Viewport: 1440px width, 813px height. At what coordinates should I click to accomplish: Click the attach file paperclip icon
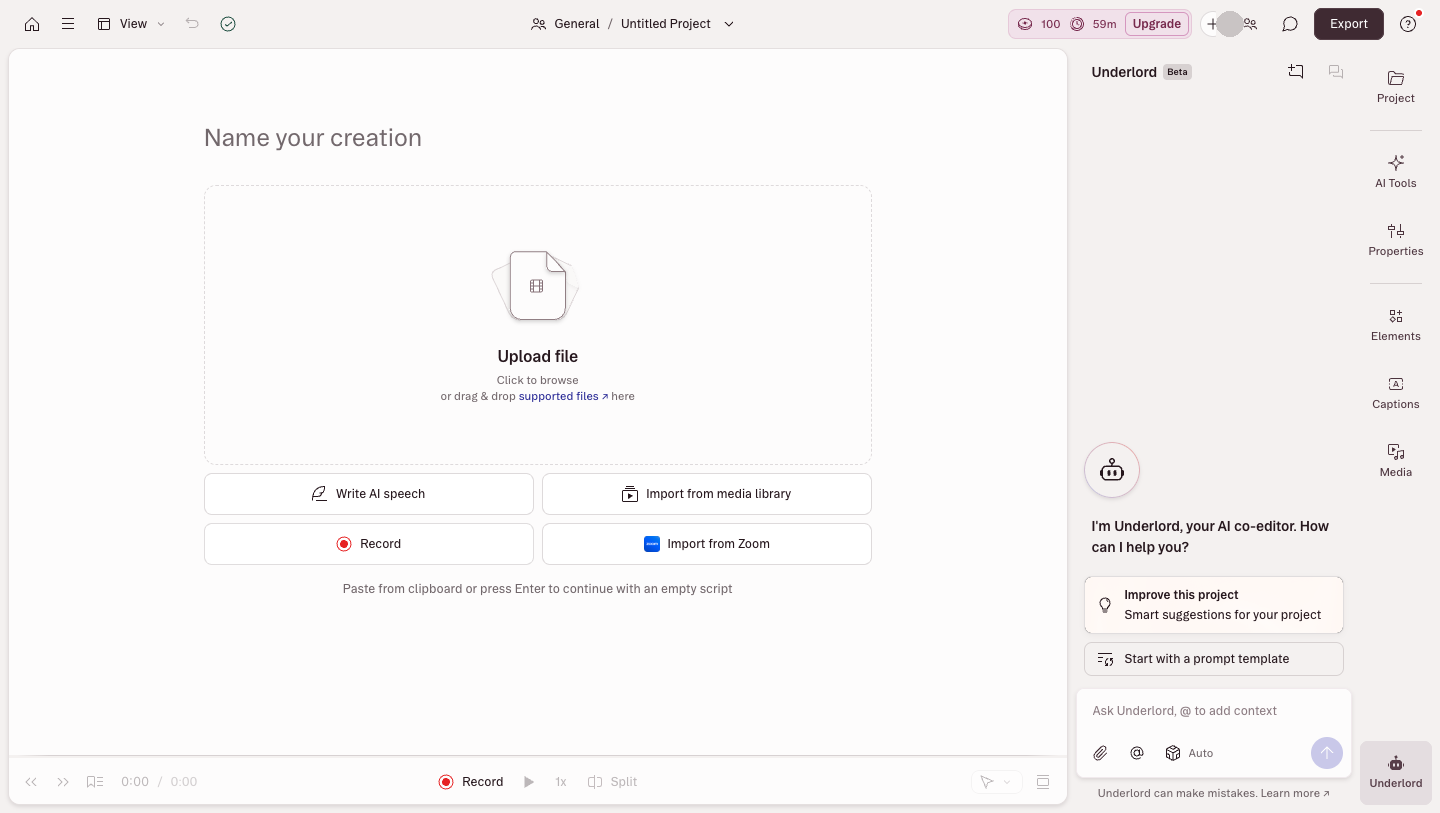[1100, 753]
